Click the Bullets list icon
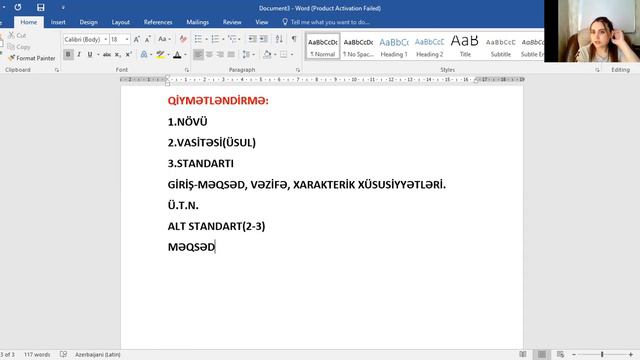The width and height of the screenshot is (640, 360). [x=198, y=39]
